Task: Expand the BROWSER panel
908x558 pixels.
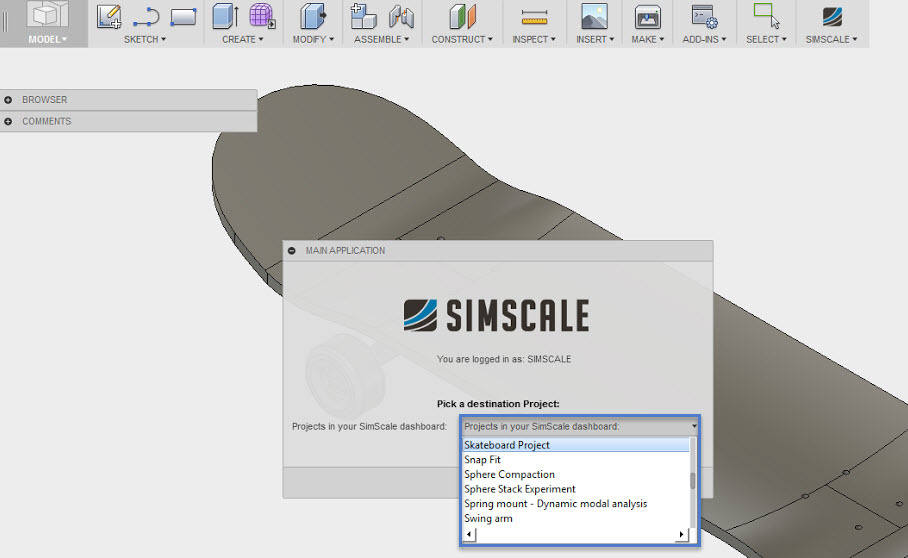Action: pos(9,100)
